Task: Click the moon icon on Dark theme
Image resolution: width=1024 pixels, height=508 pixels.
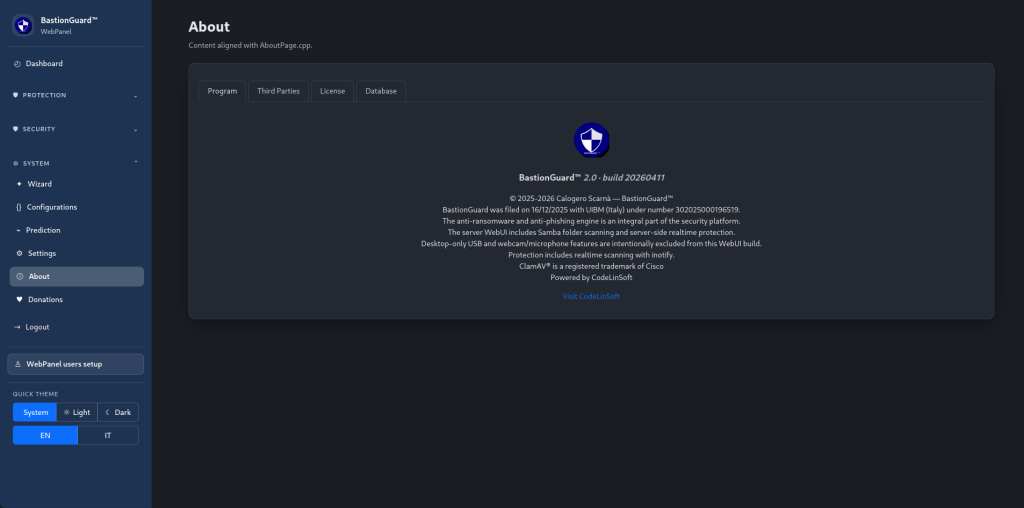Action: tap(108, 413)
